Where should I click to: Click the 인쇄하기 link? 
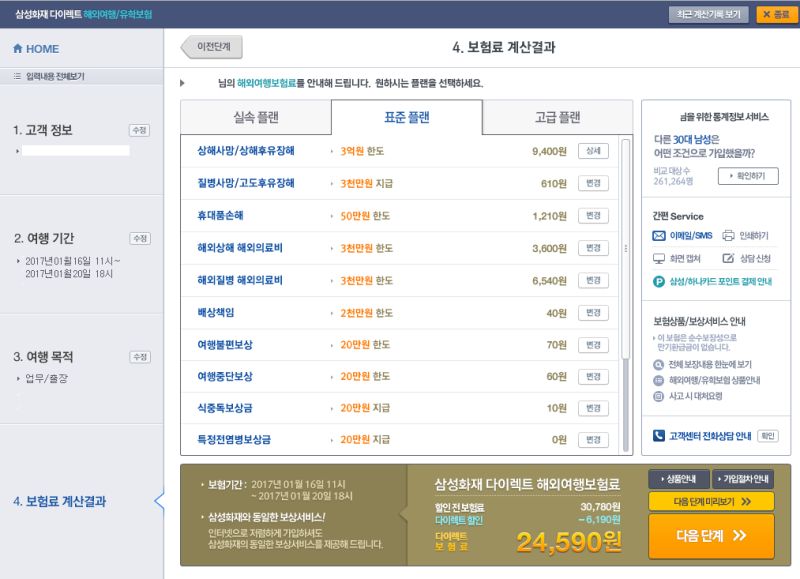click(x=754, y=236)
